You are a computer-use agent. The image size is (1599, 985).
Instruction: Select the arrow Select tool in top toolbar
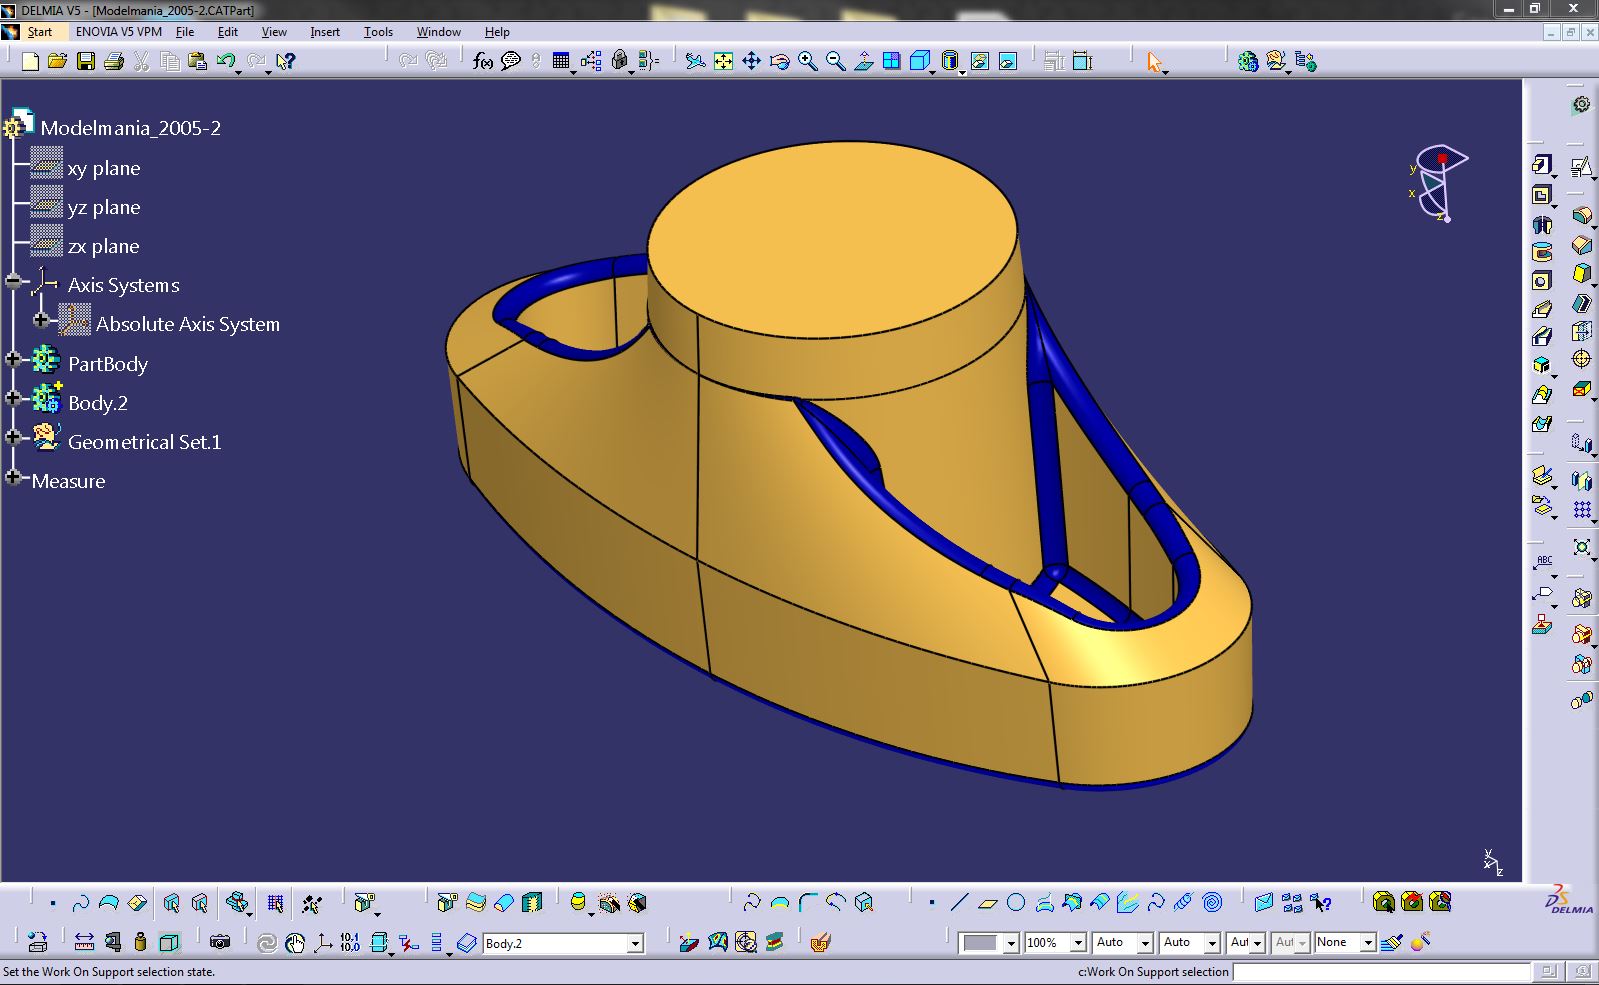(x=1155, y=62)
